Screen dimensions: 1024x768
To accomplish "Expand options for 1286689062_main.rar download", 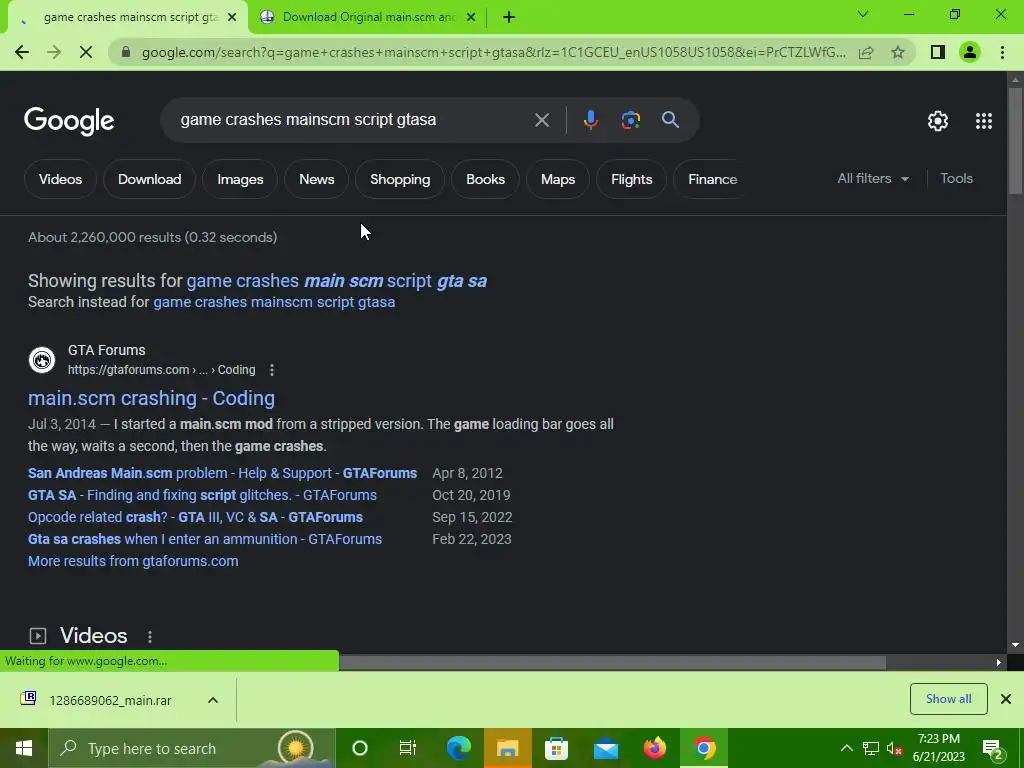I will coord(213,700).
